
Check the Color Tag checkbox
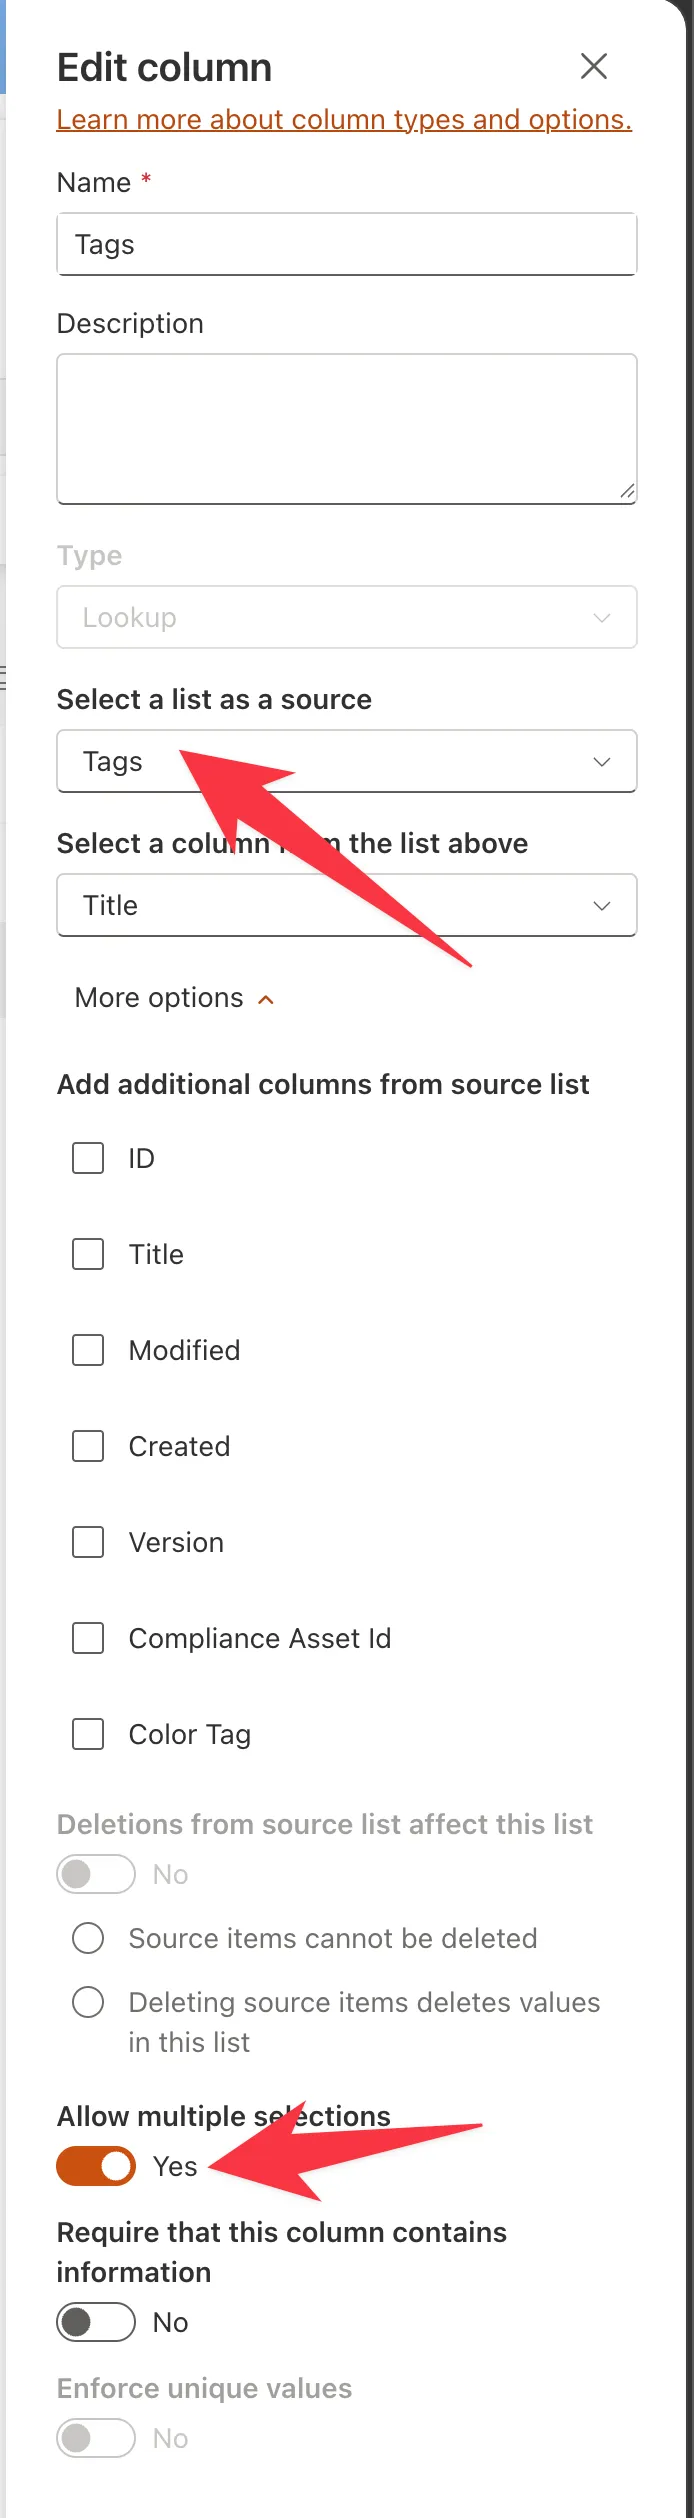(x=88, y=1734)
